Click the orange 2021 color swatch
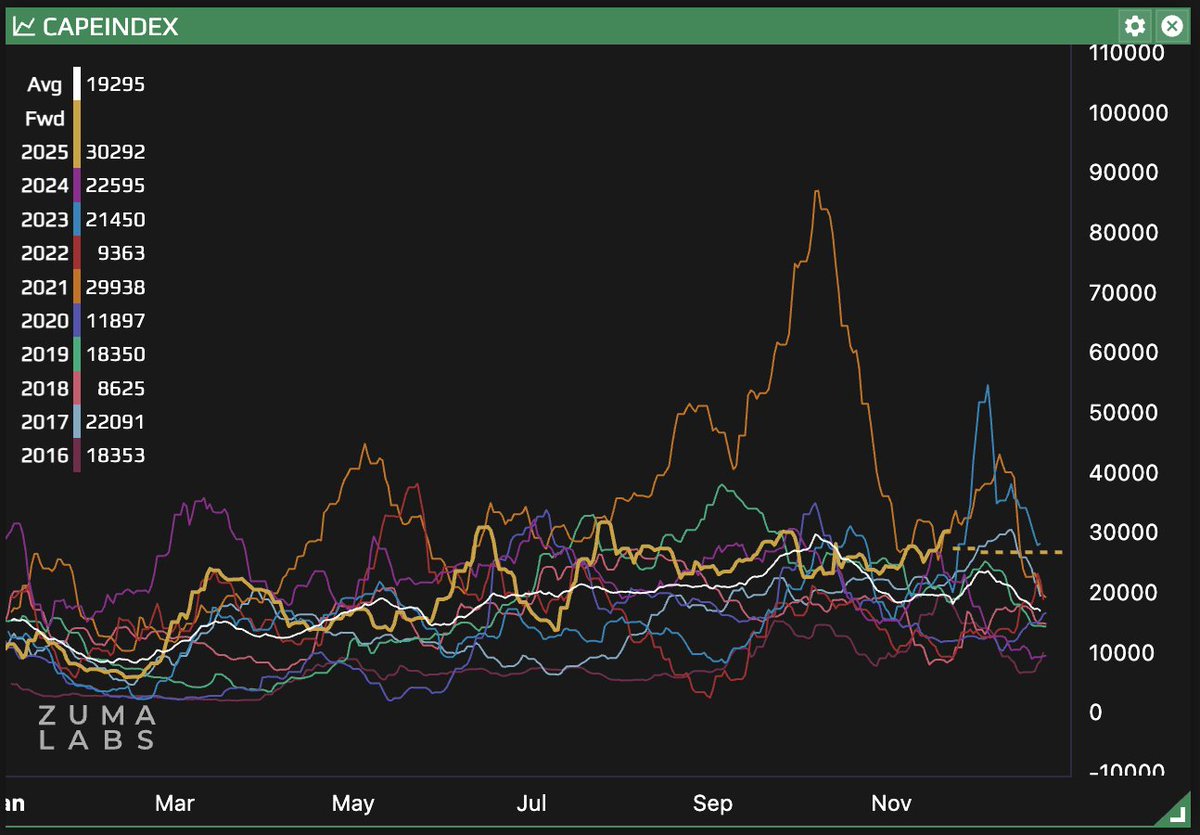Viewport: 1200px width, 835px height. click(77, 288)
